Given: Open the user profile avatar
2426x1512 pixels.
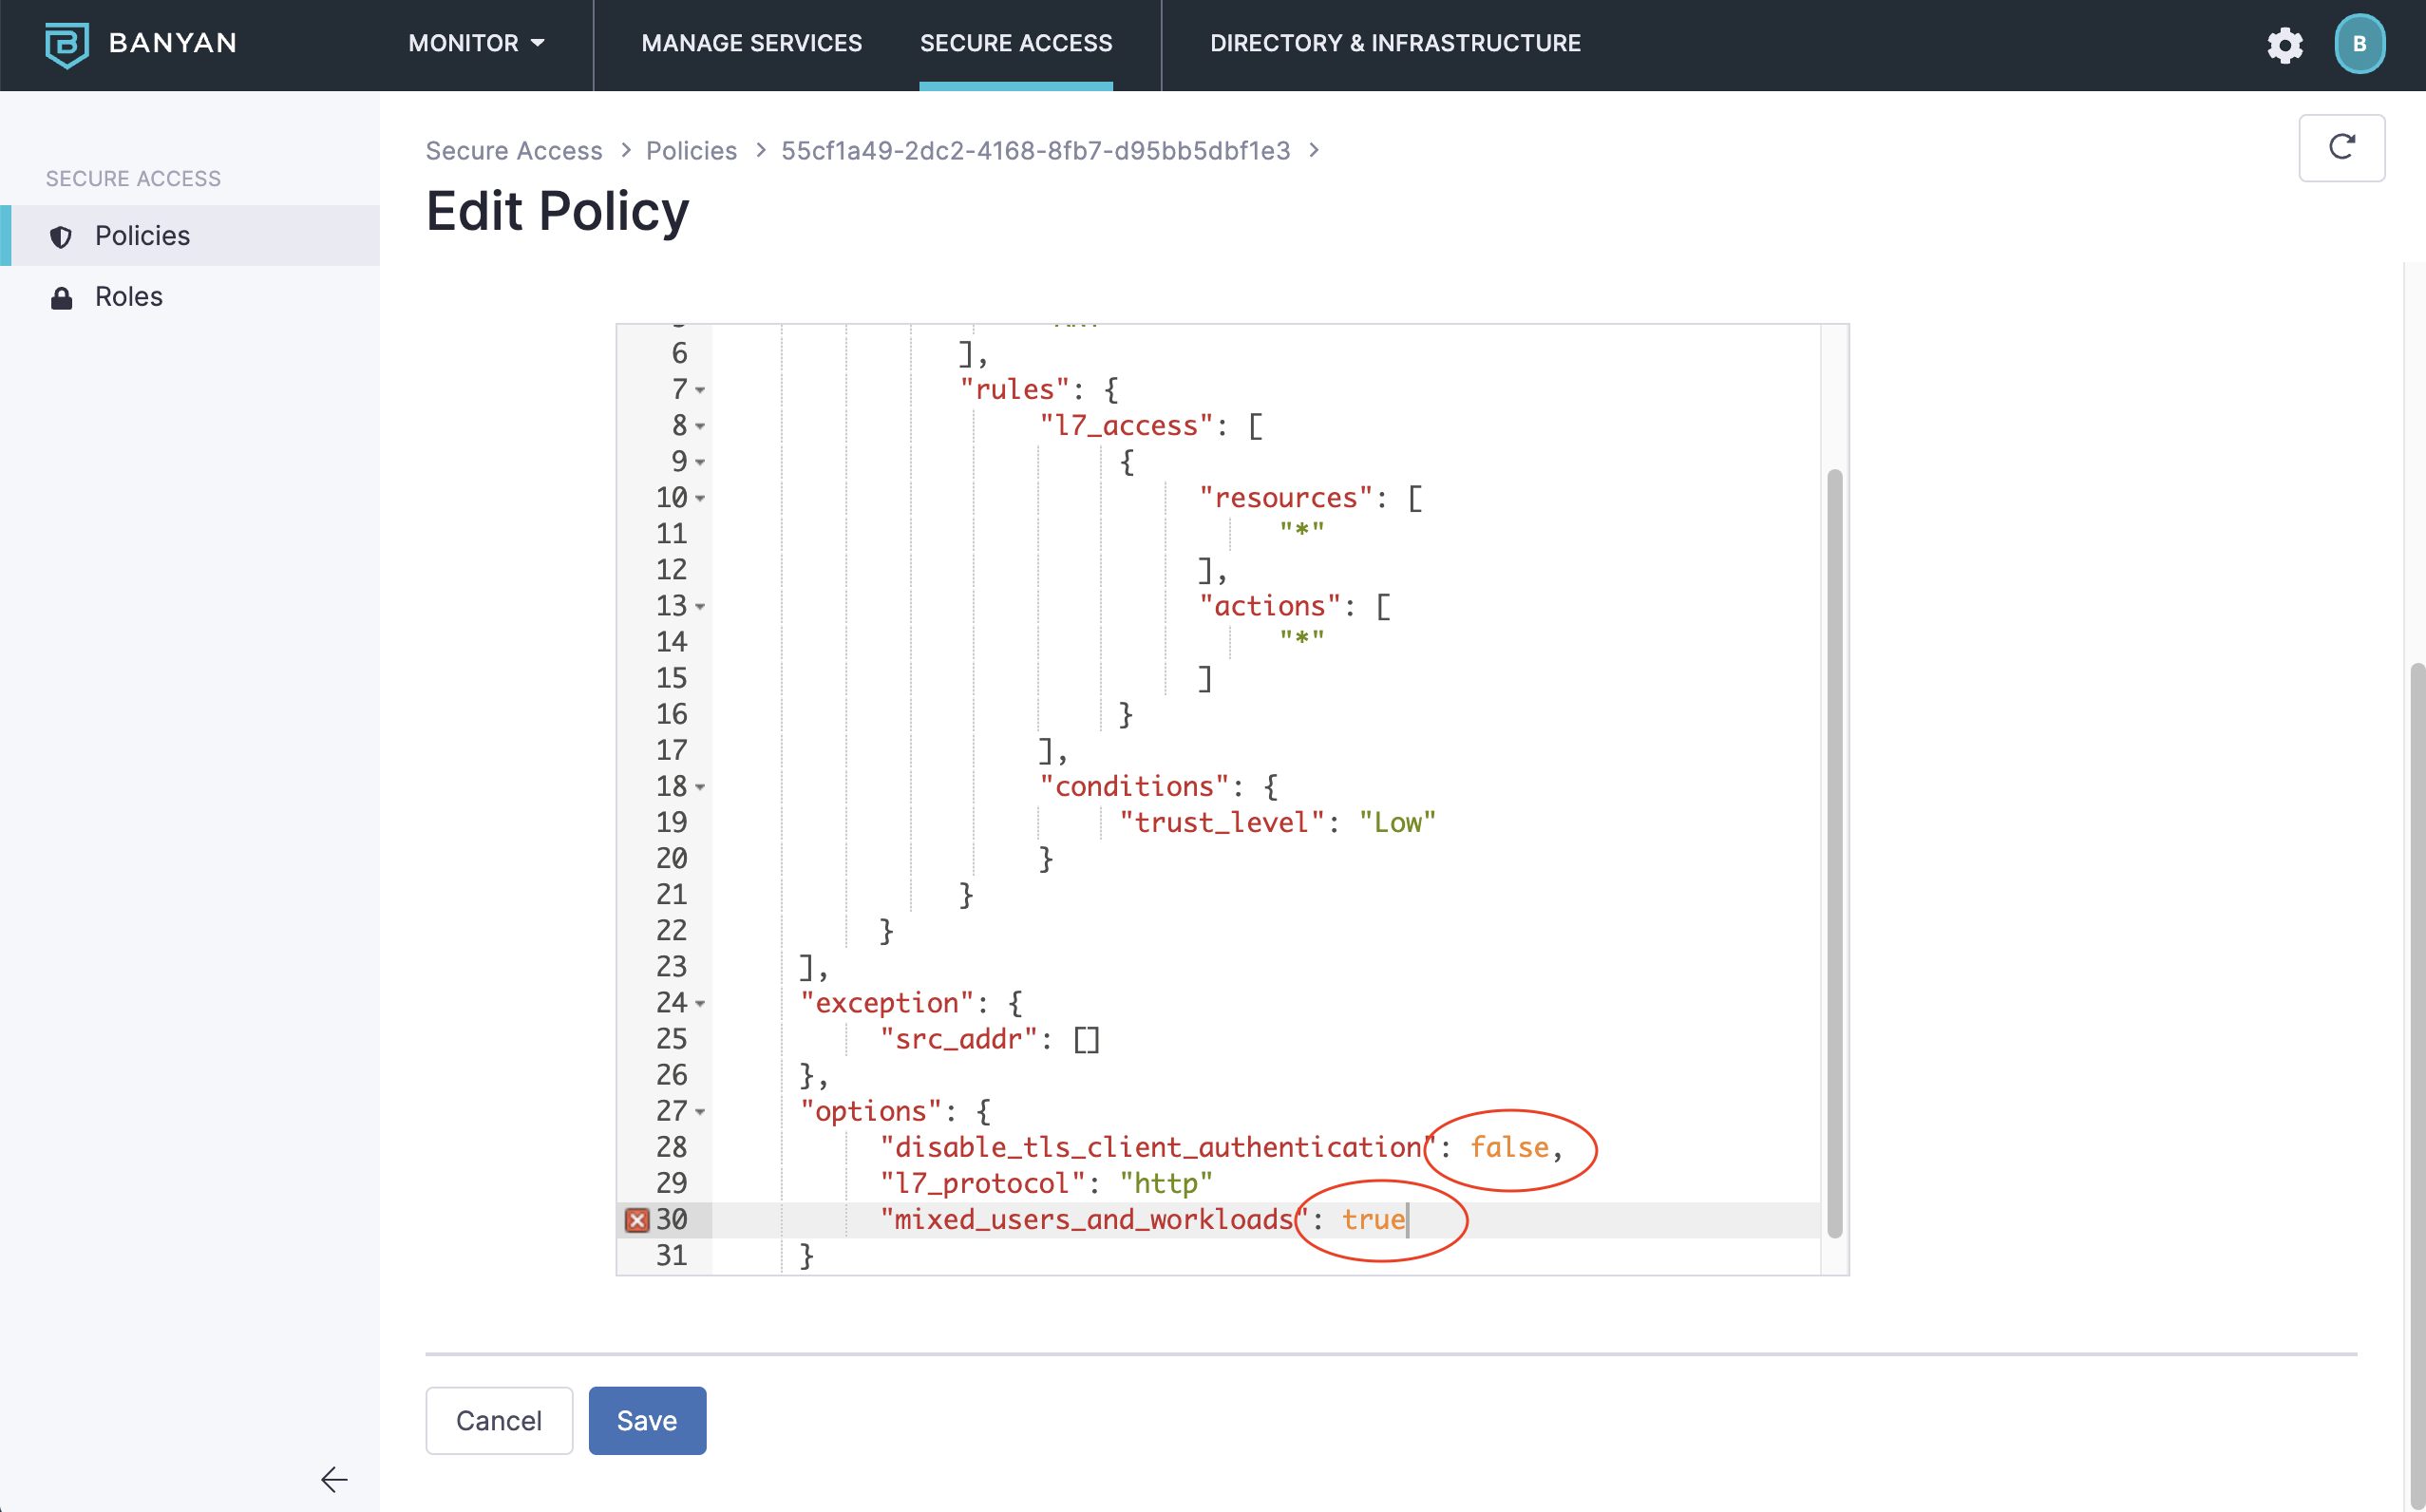Looking at the screenshot, I should [x=2359, y=44].
